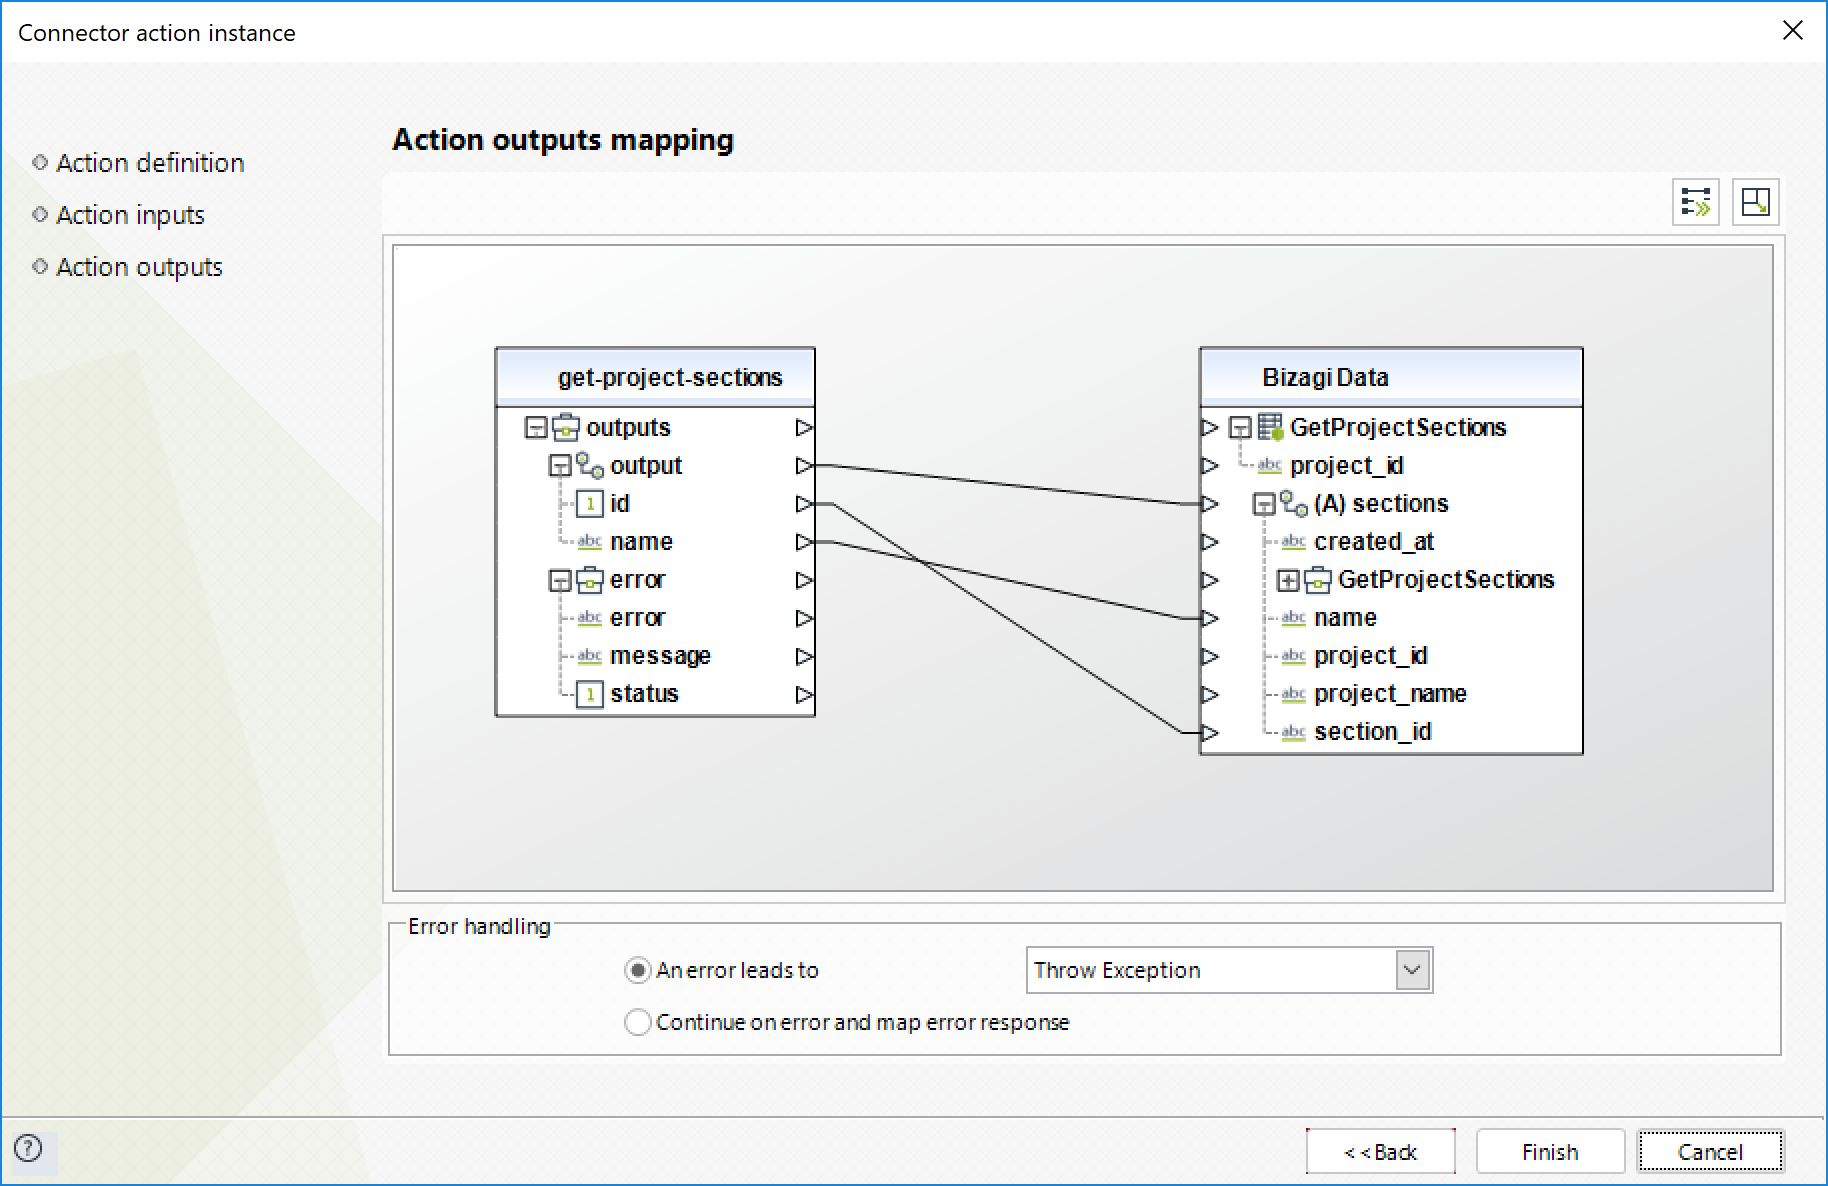This screenshot has height=1186, width=1828.
Task: Select 'Continue on error and map error response'
Action: tap(637, 1022)
